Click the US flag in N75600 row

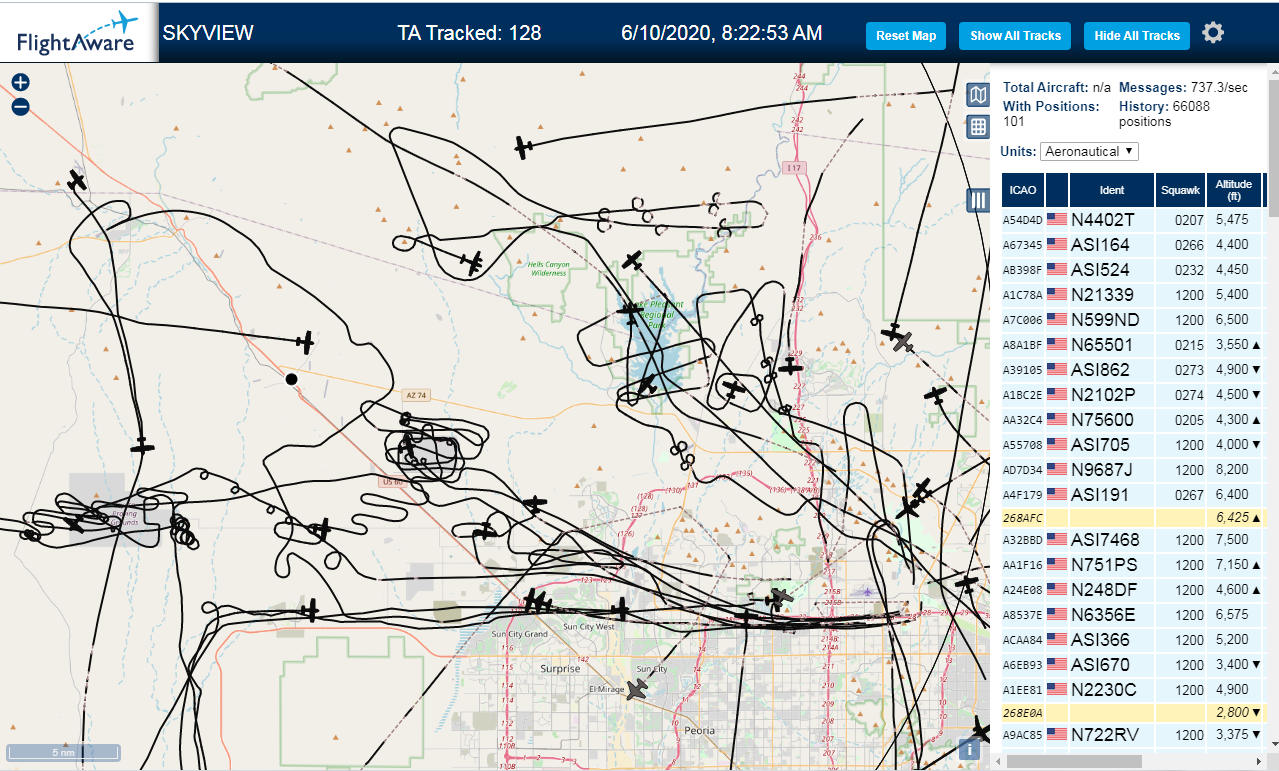click(1057, 420)
